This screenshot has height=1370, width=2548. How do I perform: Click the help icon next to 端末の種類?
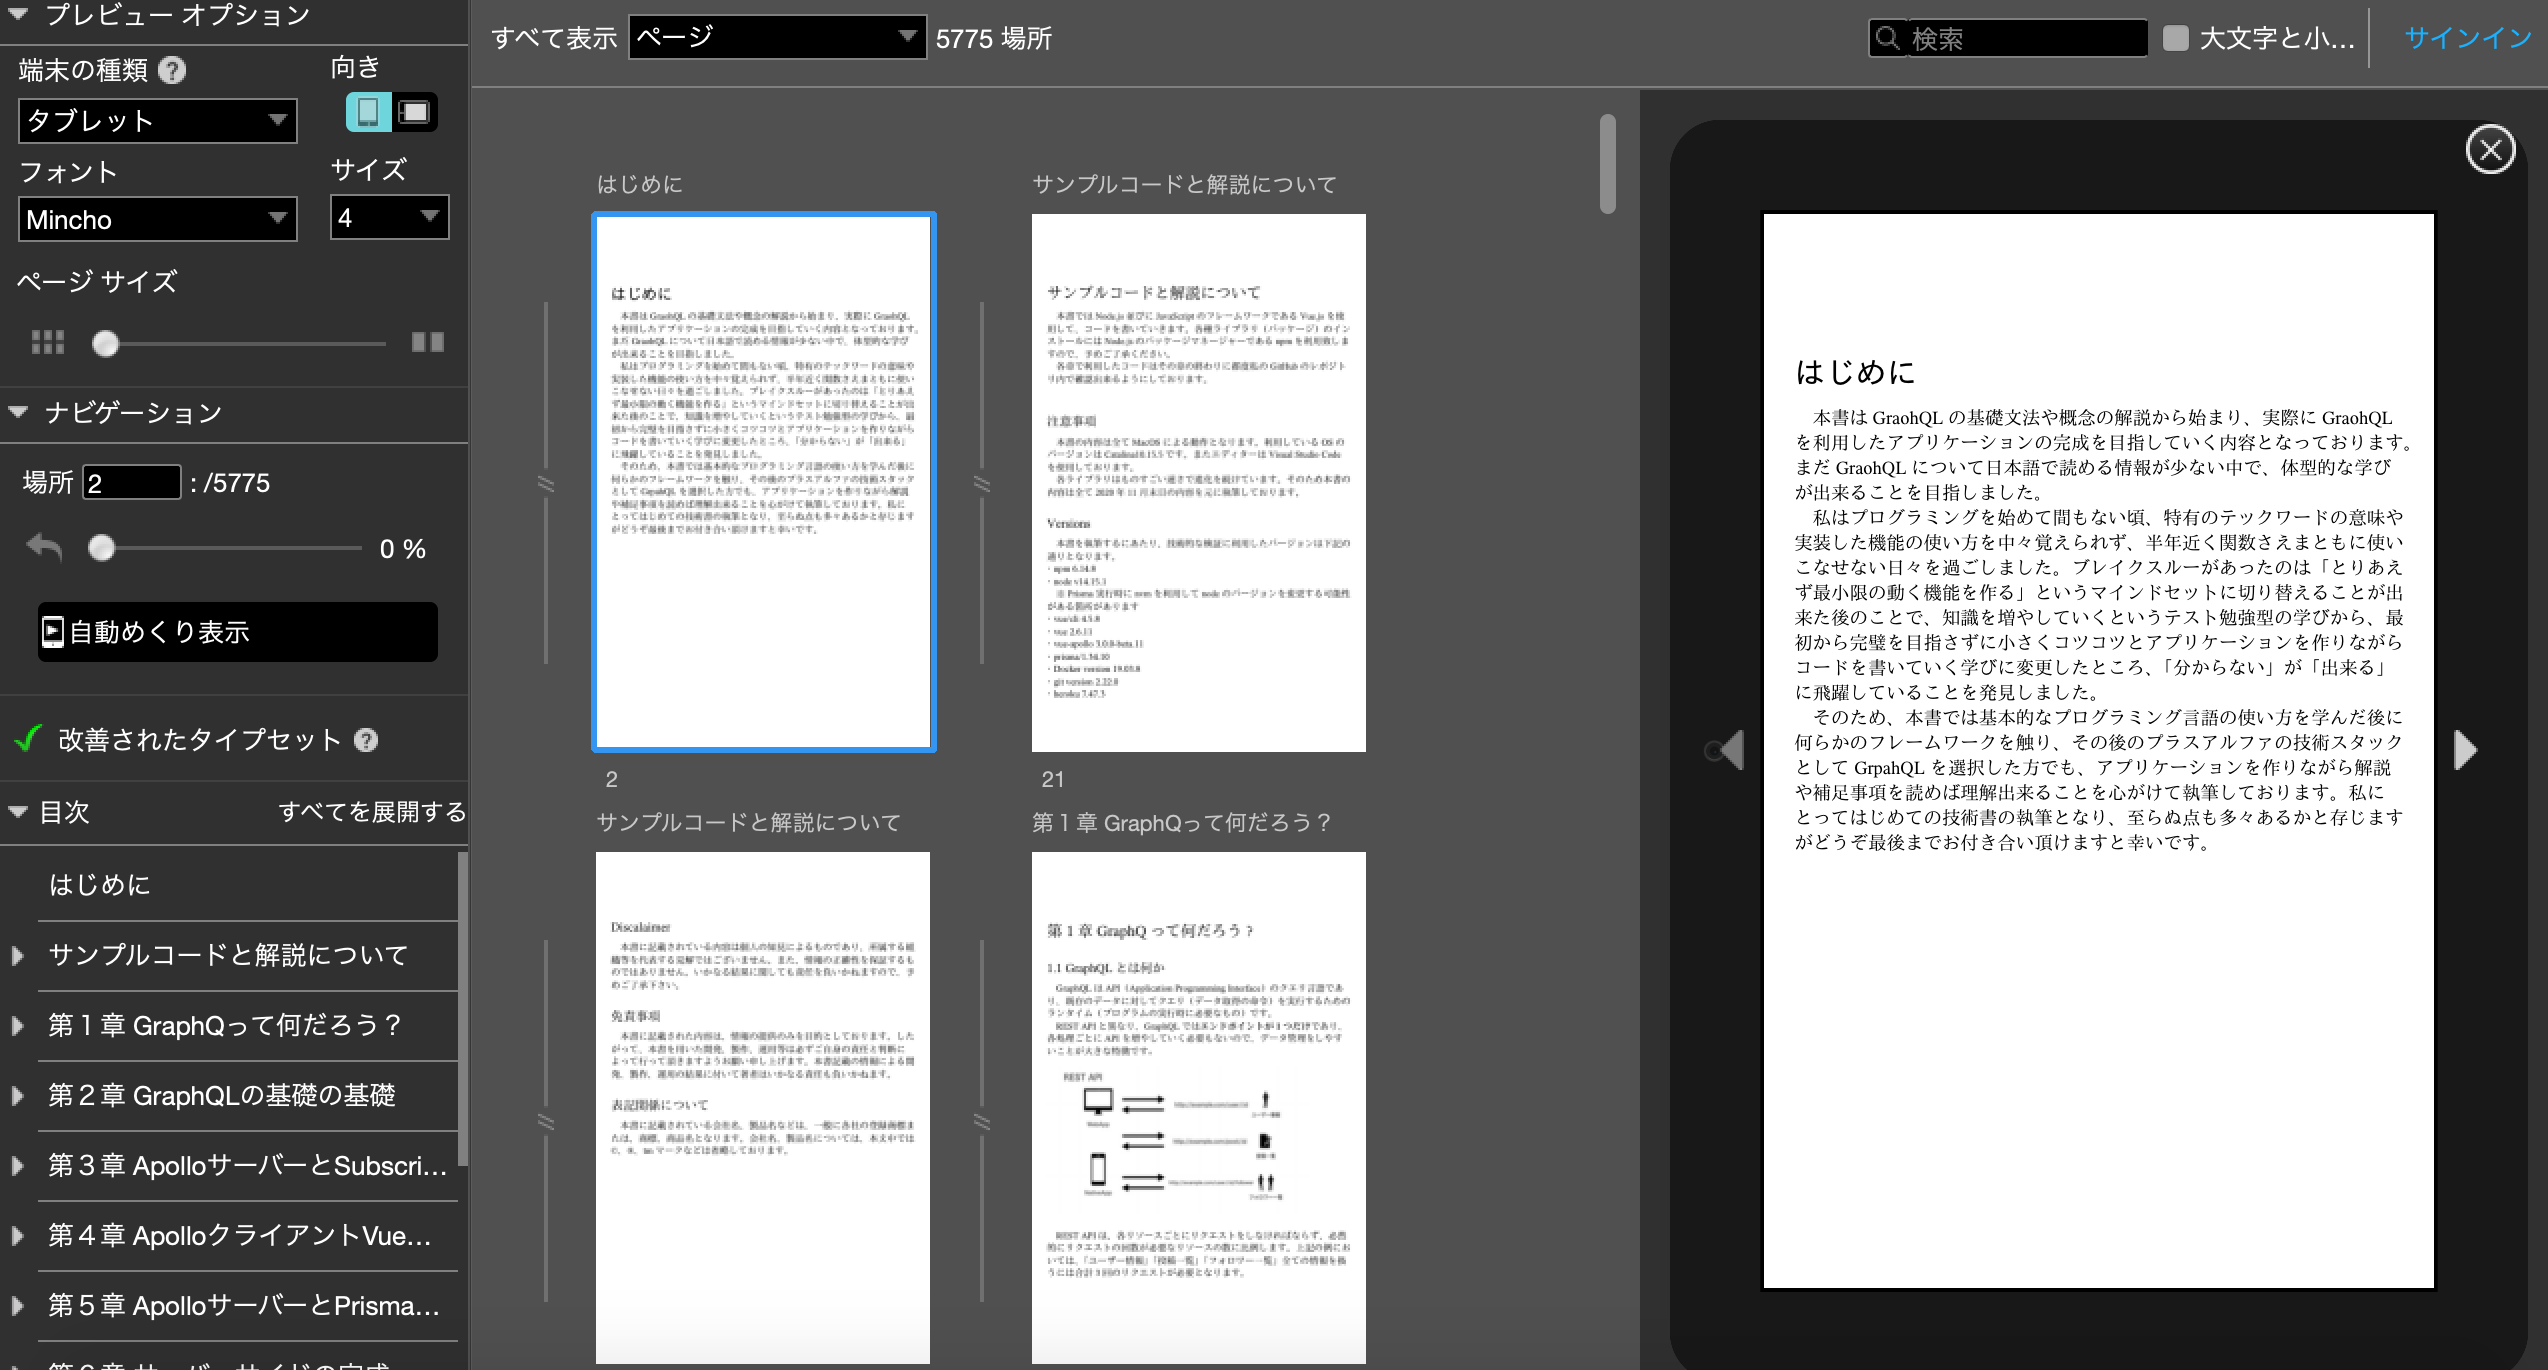[173, 70]
